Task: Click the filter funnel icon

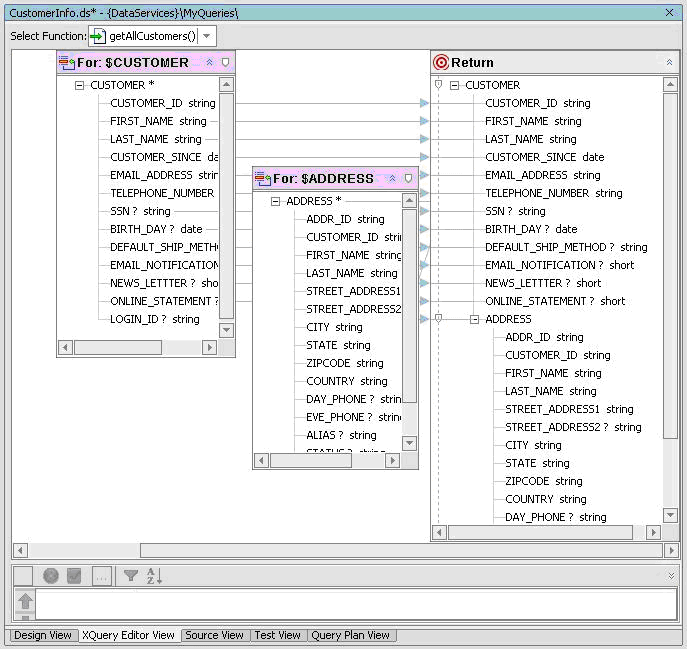Action: 131,575
